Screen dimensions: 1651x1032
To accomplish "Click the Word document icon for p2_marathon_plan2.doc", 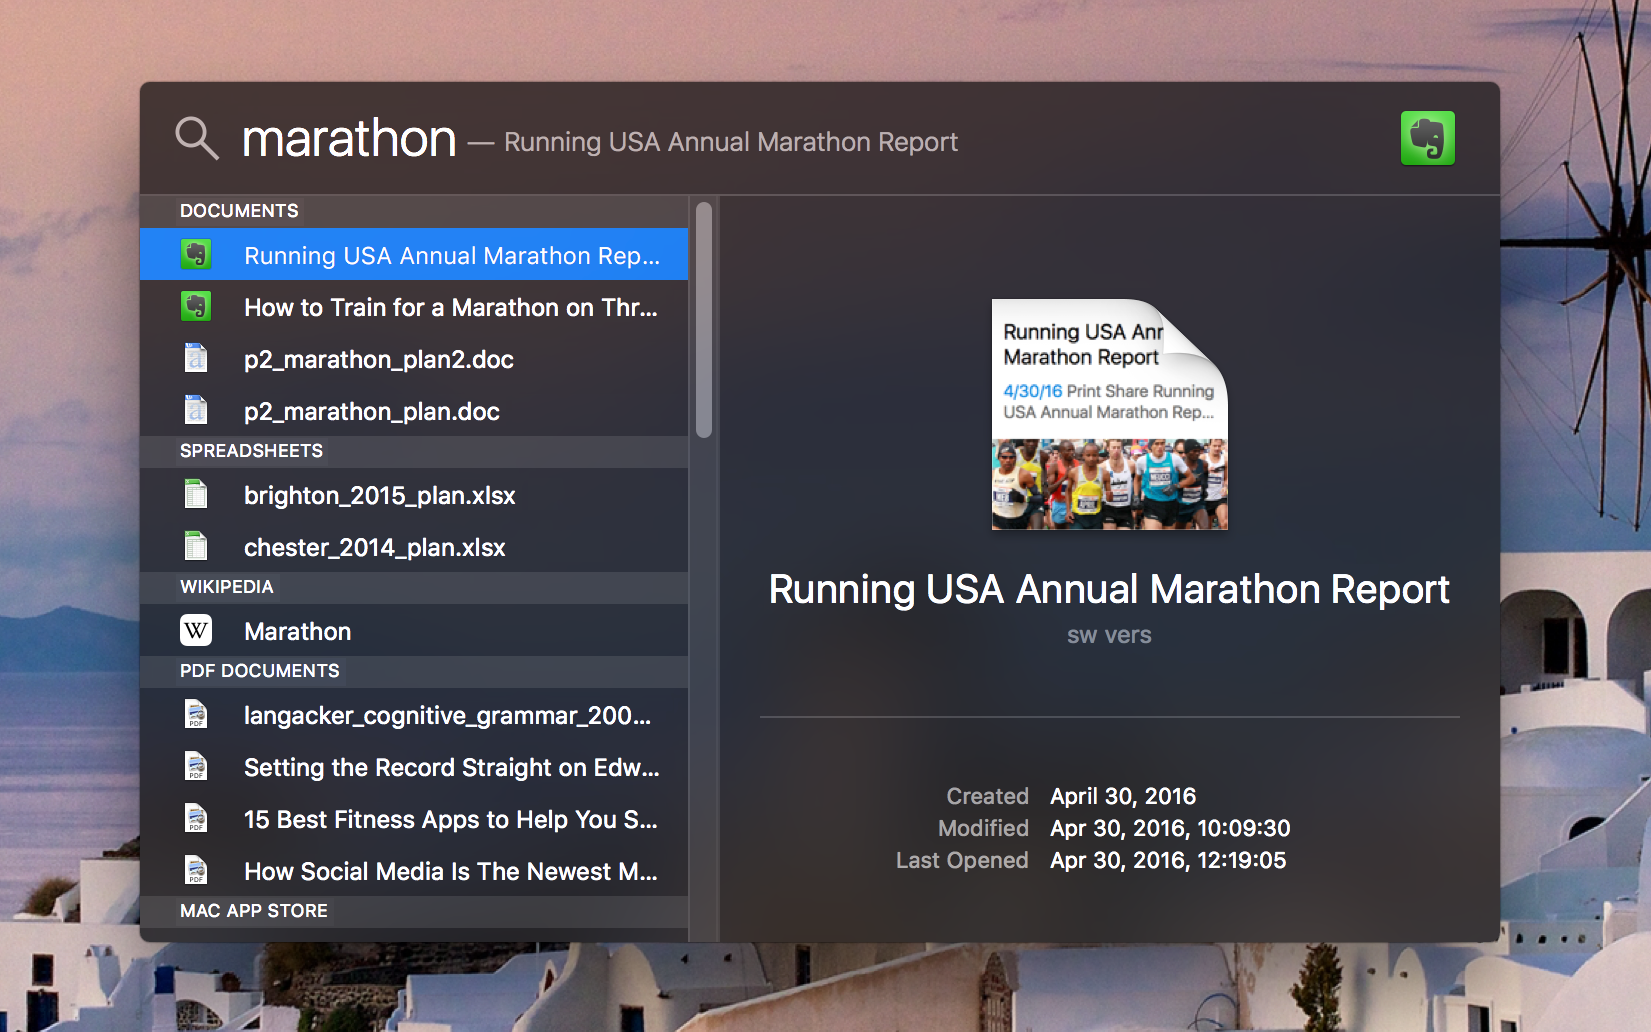I will click(196, 358).
